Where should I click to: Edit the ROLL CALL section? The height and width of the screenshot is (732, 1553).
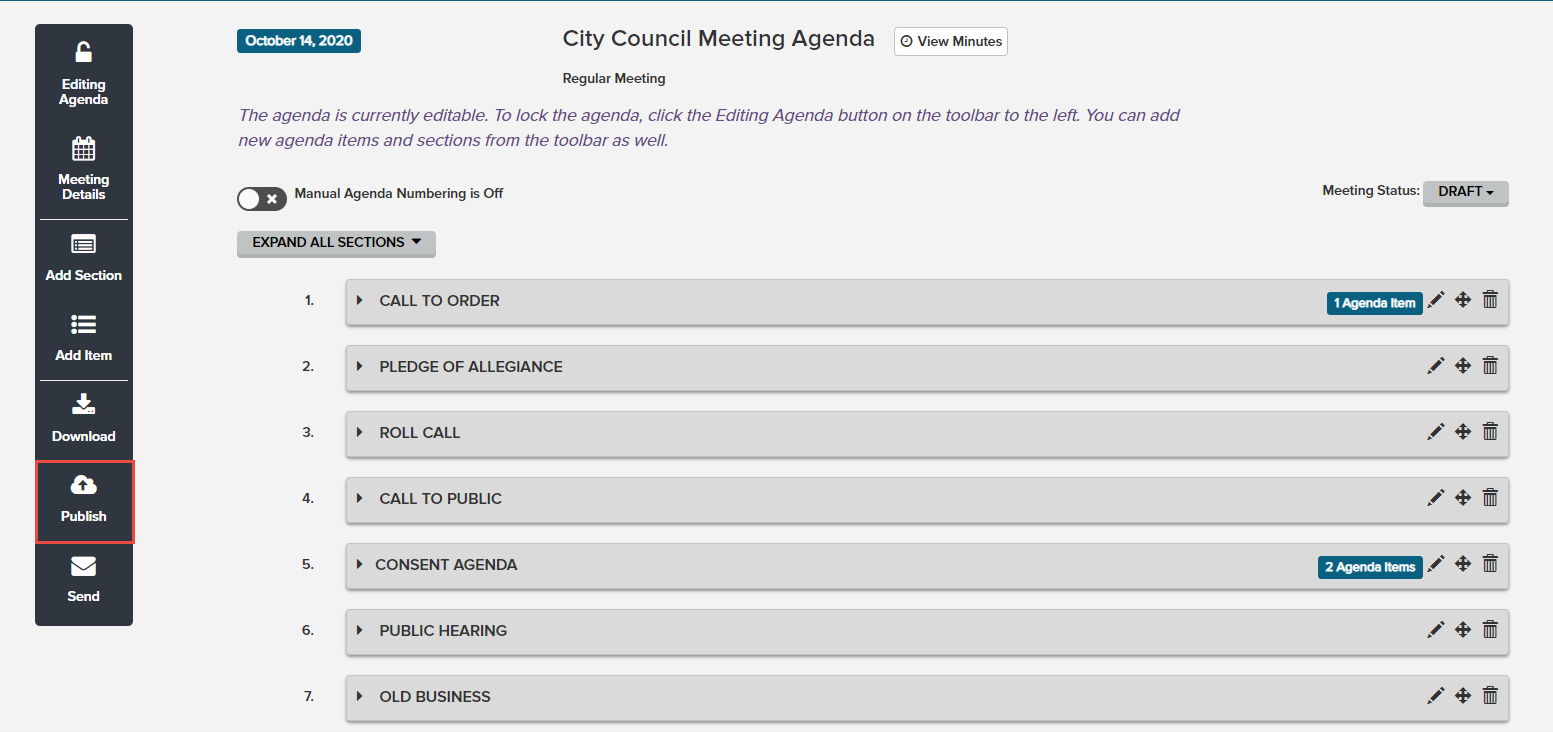click(x=1436, y=432)
